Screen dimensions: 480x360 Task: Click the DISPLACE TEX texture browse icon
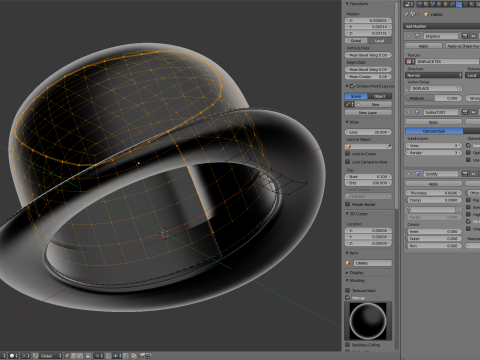pos(410,61)
